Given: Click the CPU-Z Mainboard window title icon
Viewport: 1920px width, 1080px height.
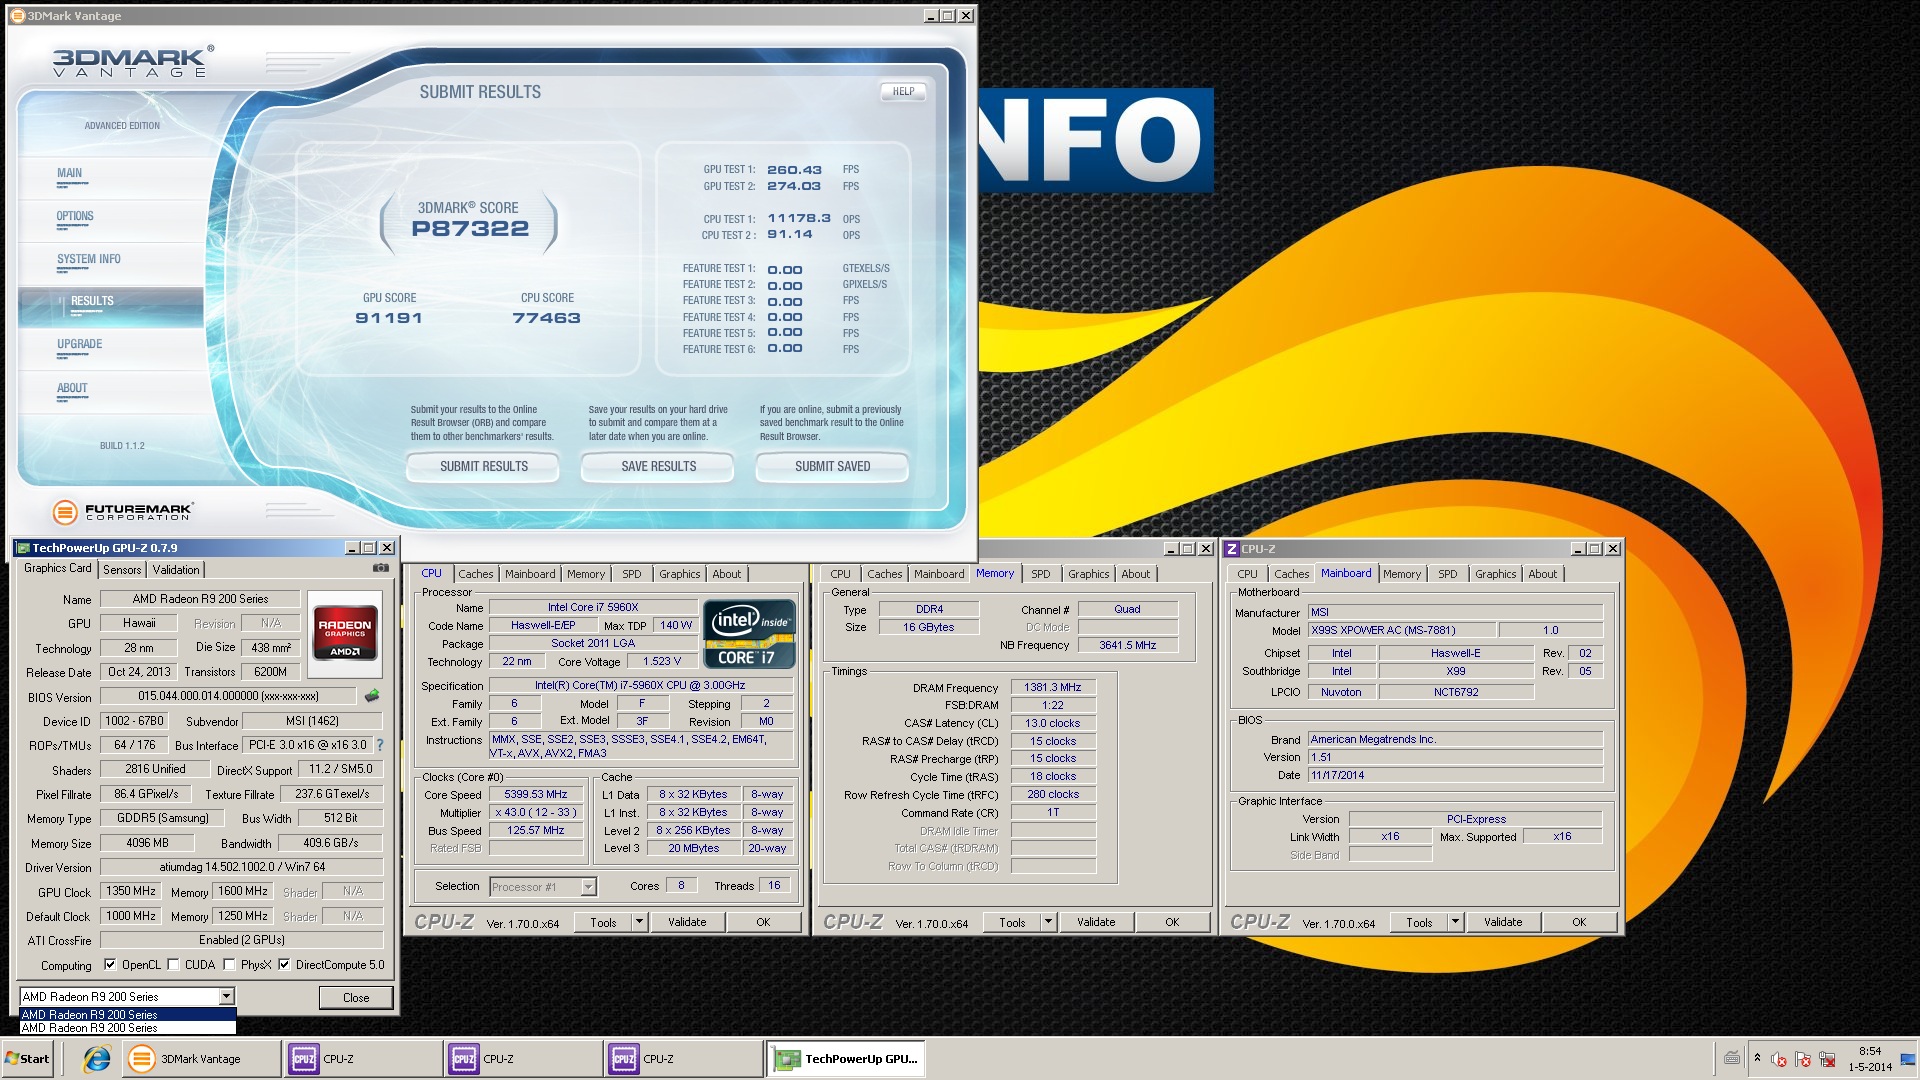Looking at the screenshot, I should click(1232, 549).
